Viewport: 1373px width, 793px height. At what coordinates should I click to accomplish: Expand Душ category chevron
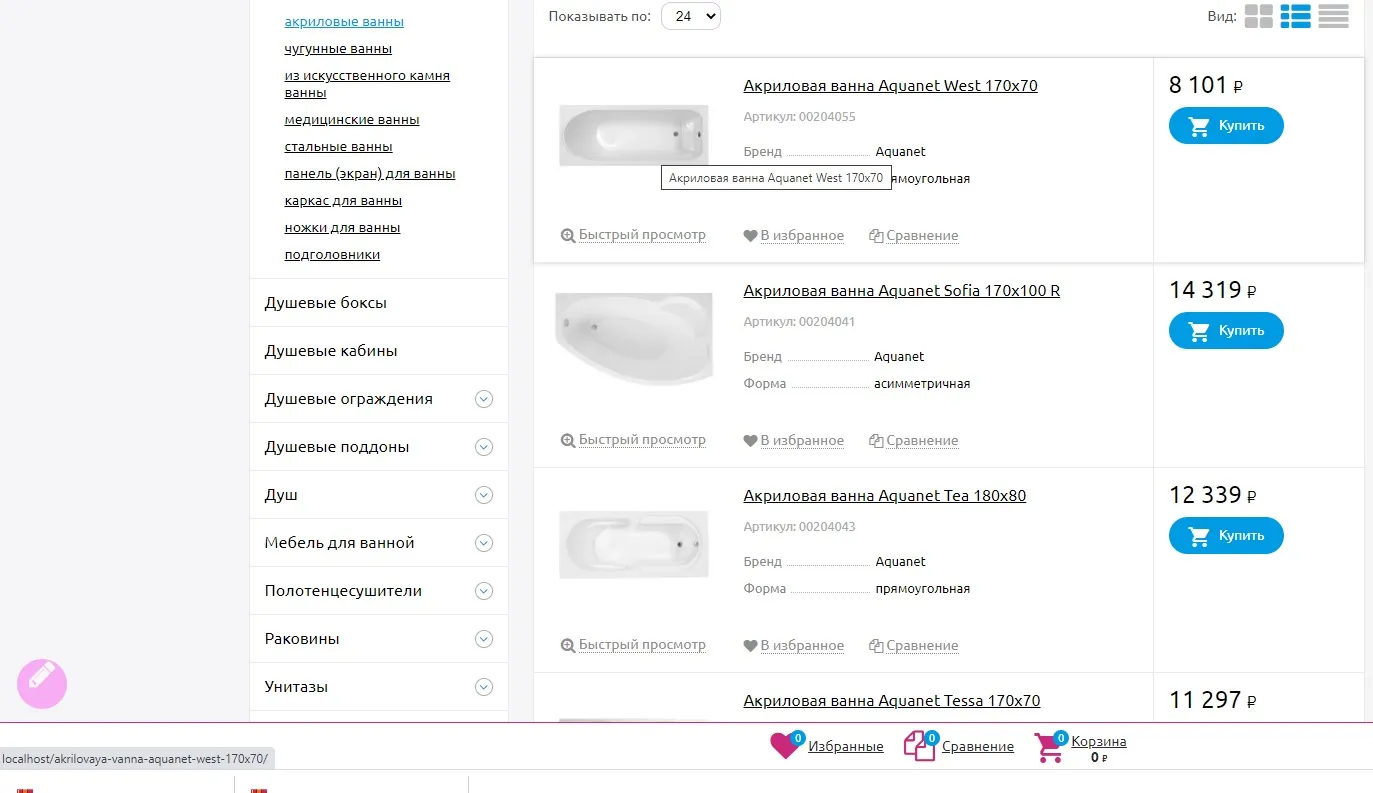(x=484, y=495)
